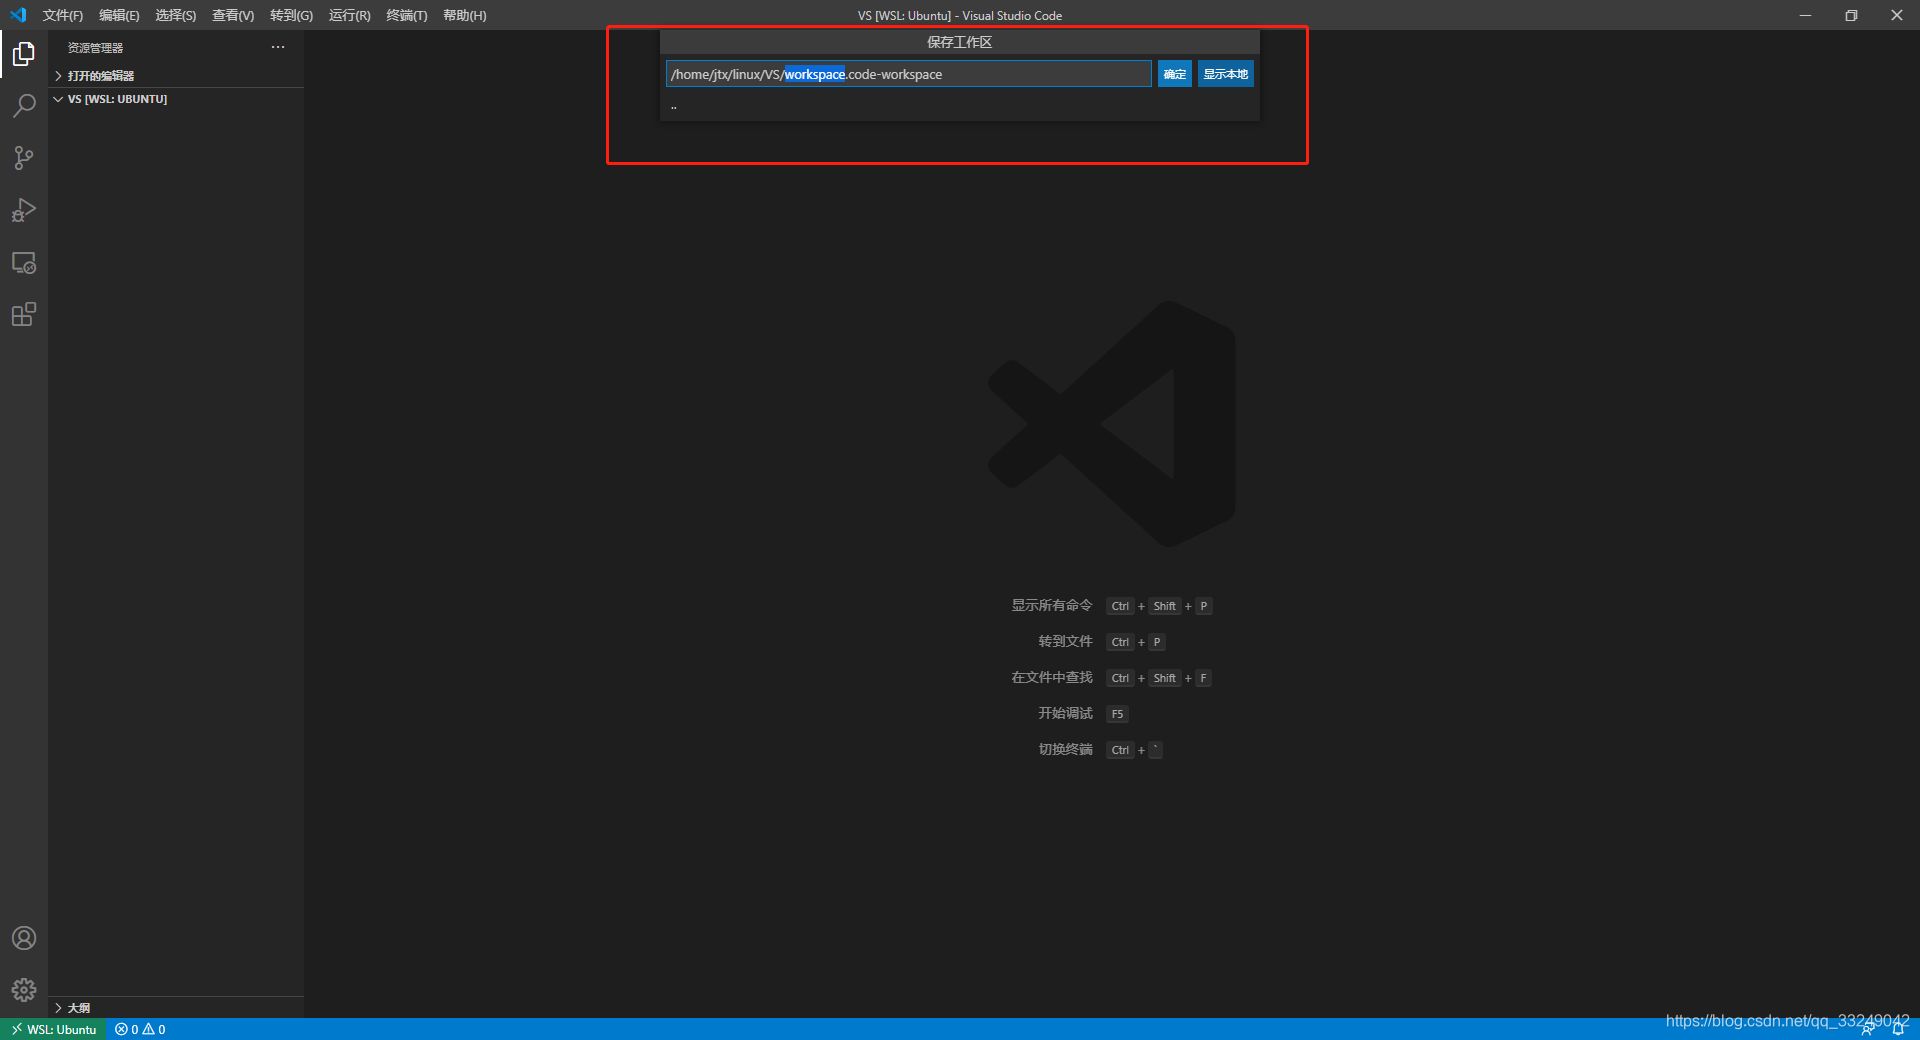Click the 转到文件 shortcut label
Screen dimensions: 1920x1040
[x=1065, y=642]
